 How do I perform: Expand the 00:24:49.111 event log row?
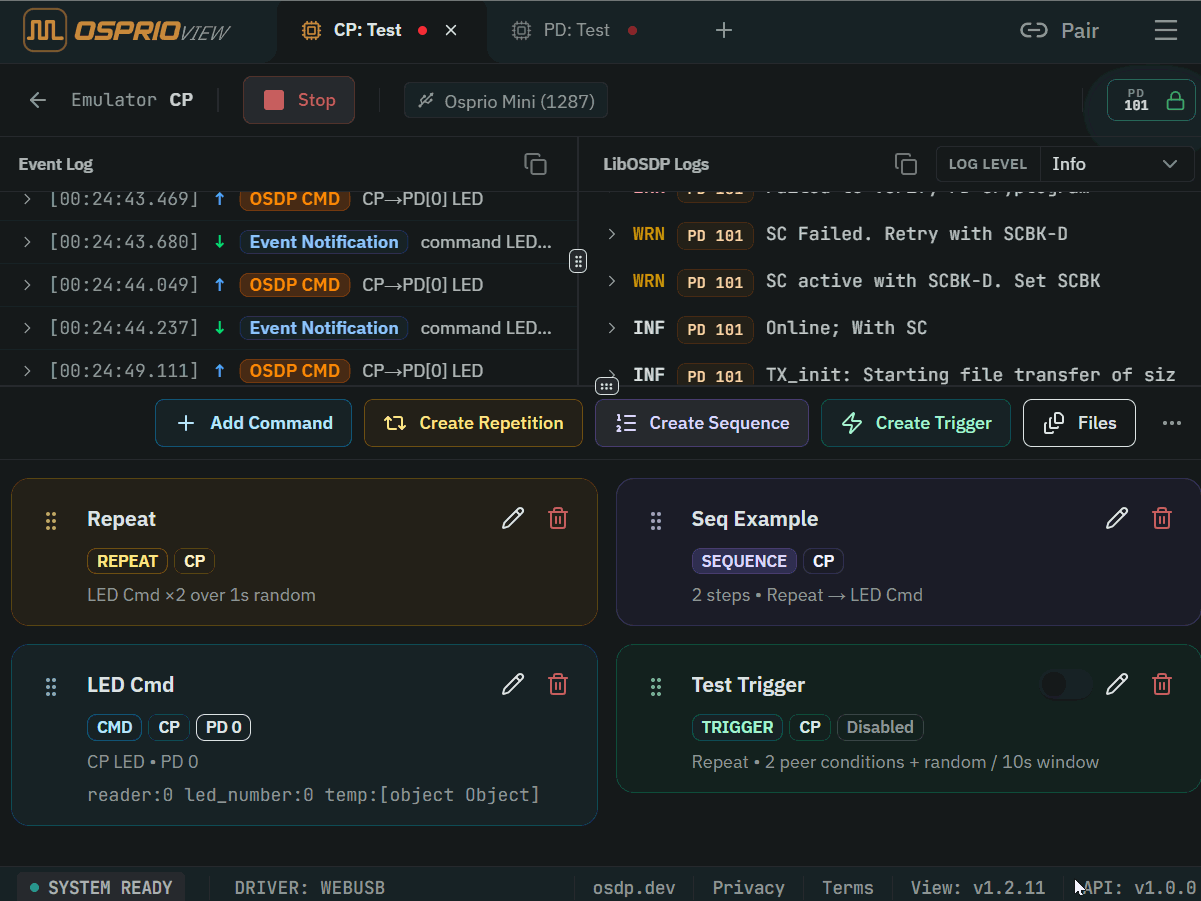(x=27, y=371)
